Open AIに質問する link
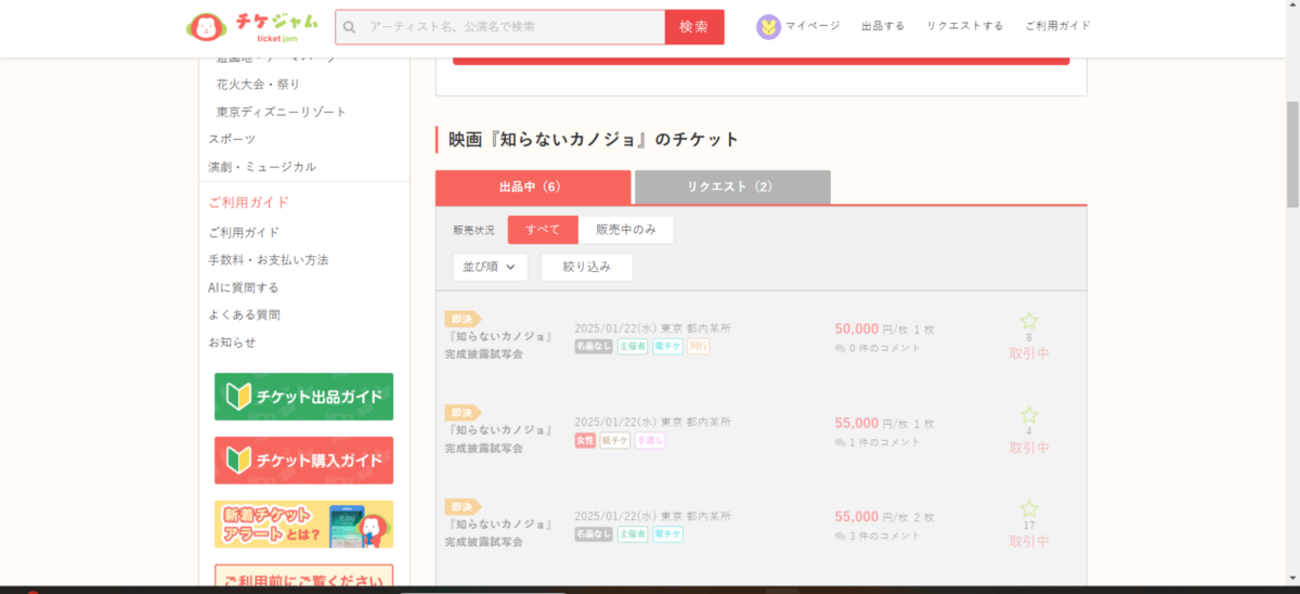This screenshot has height=594, width=1300. click(244, 288)
